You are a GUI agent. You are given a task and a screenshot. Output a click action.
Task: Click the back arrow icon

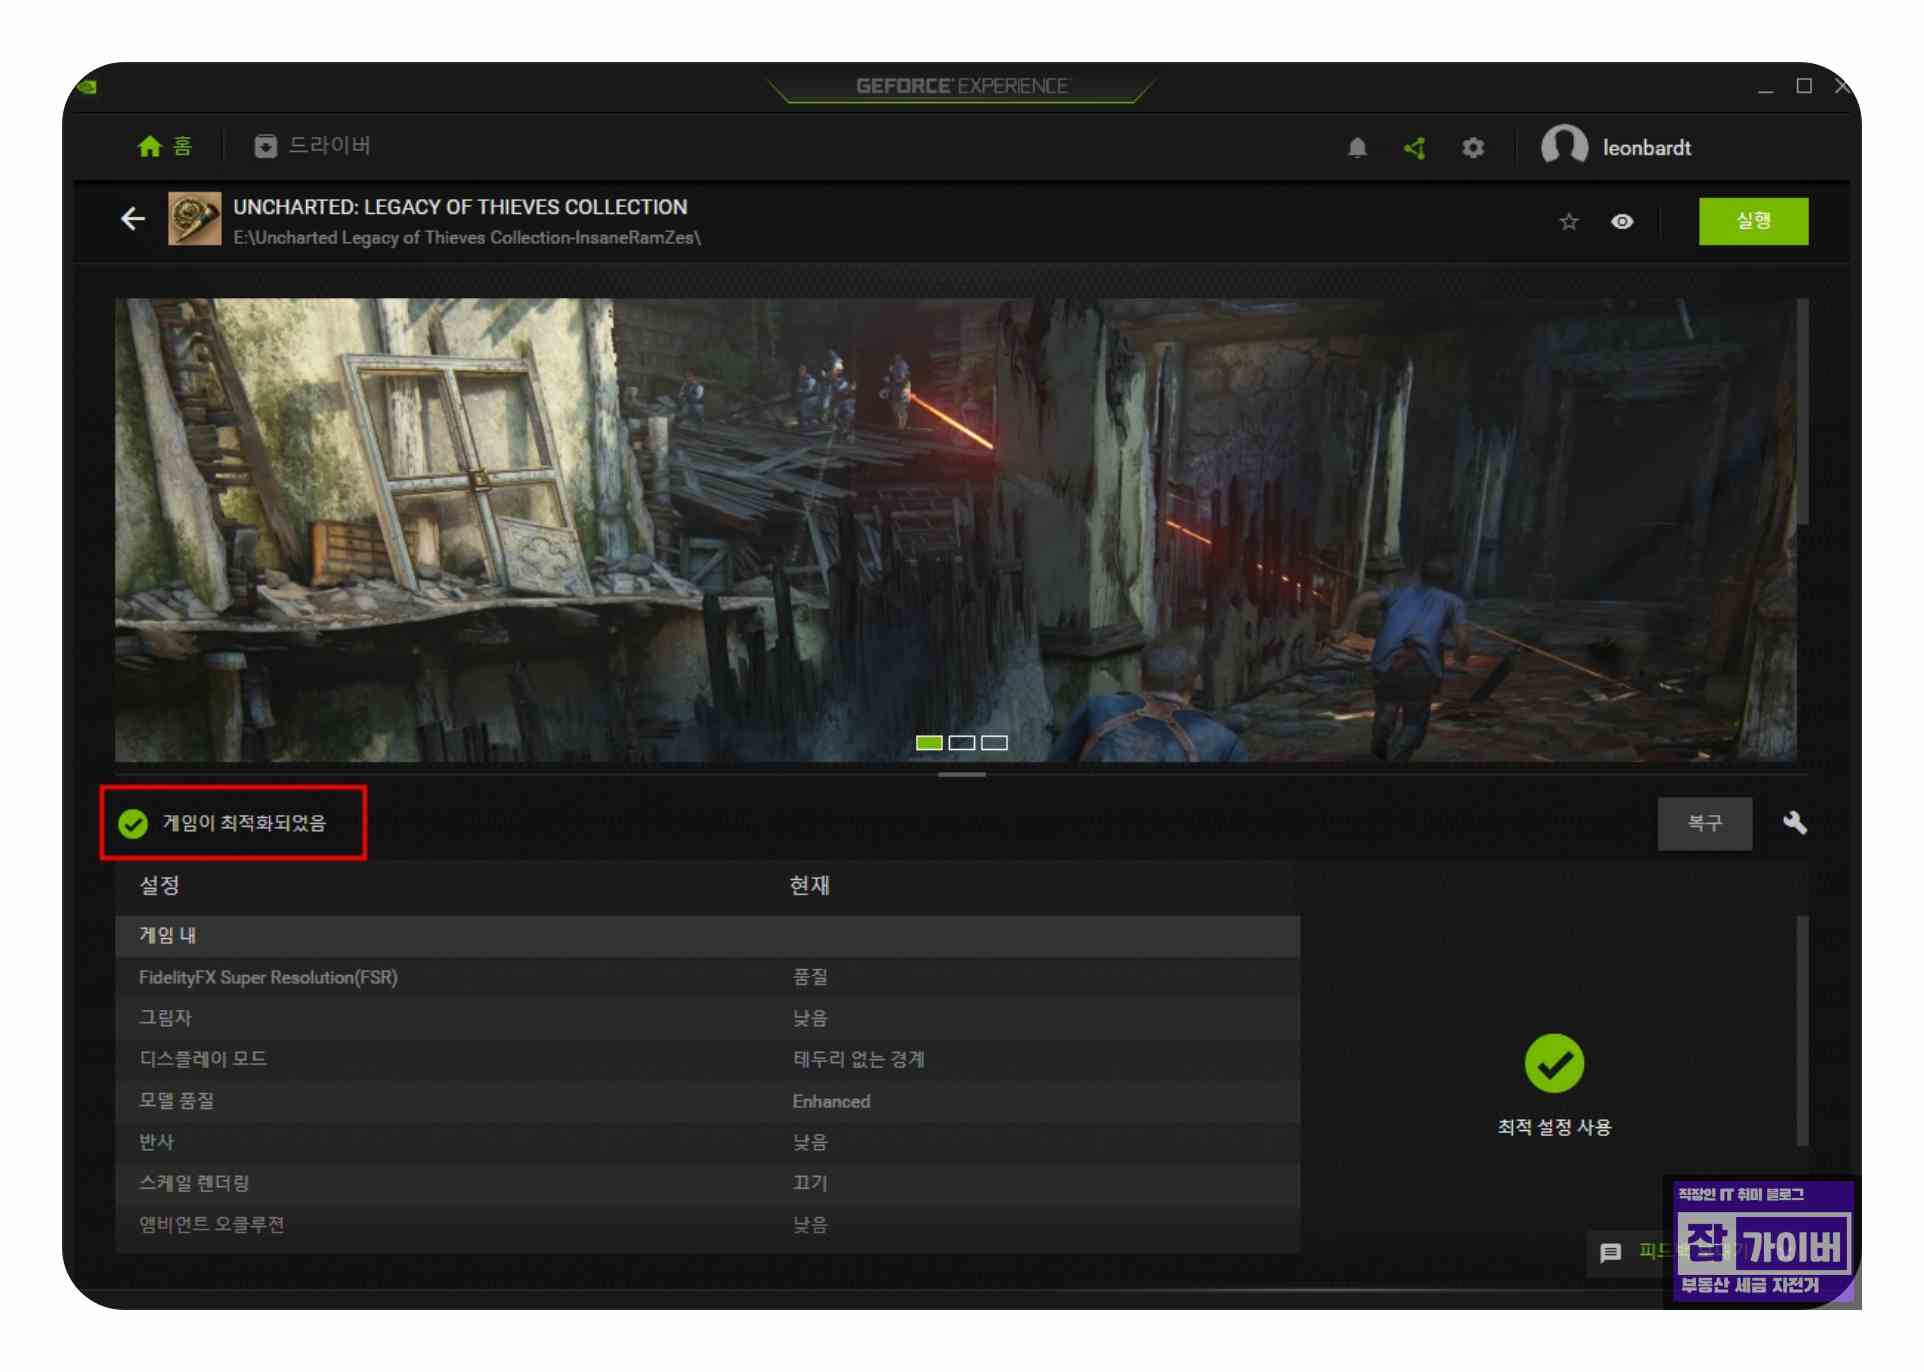tap(133, 219)
